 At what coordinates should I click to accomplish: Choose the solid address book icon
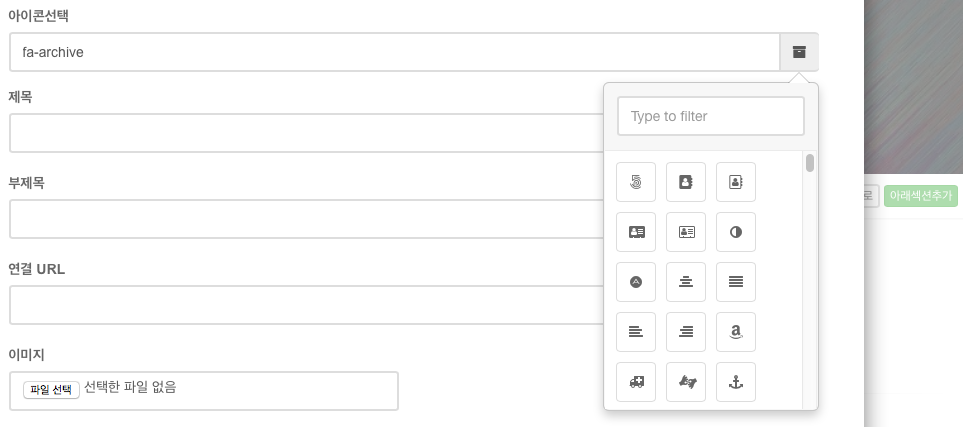tap(686, 182)
